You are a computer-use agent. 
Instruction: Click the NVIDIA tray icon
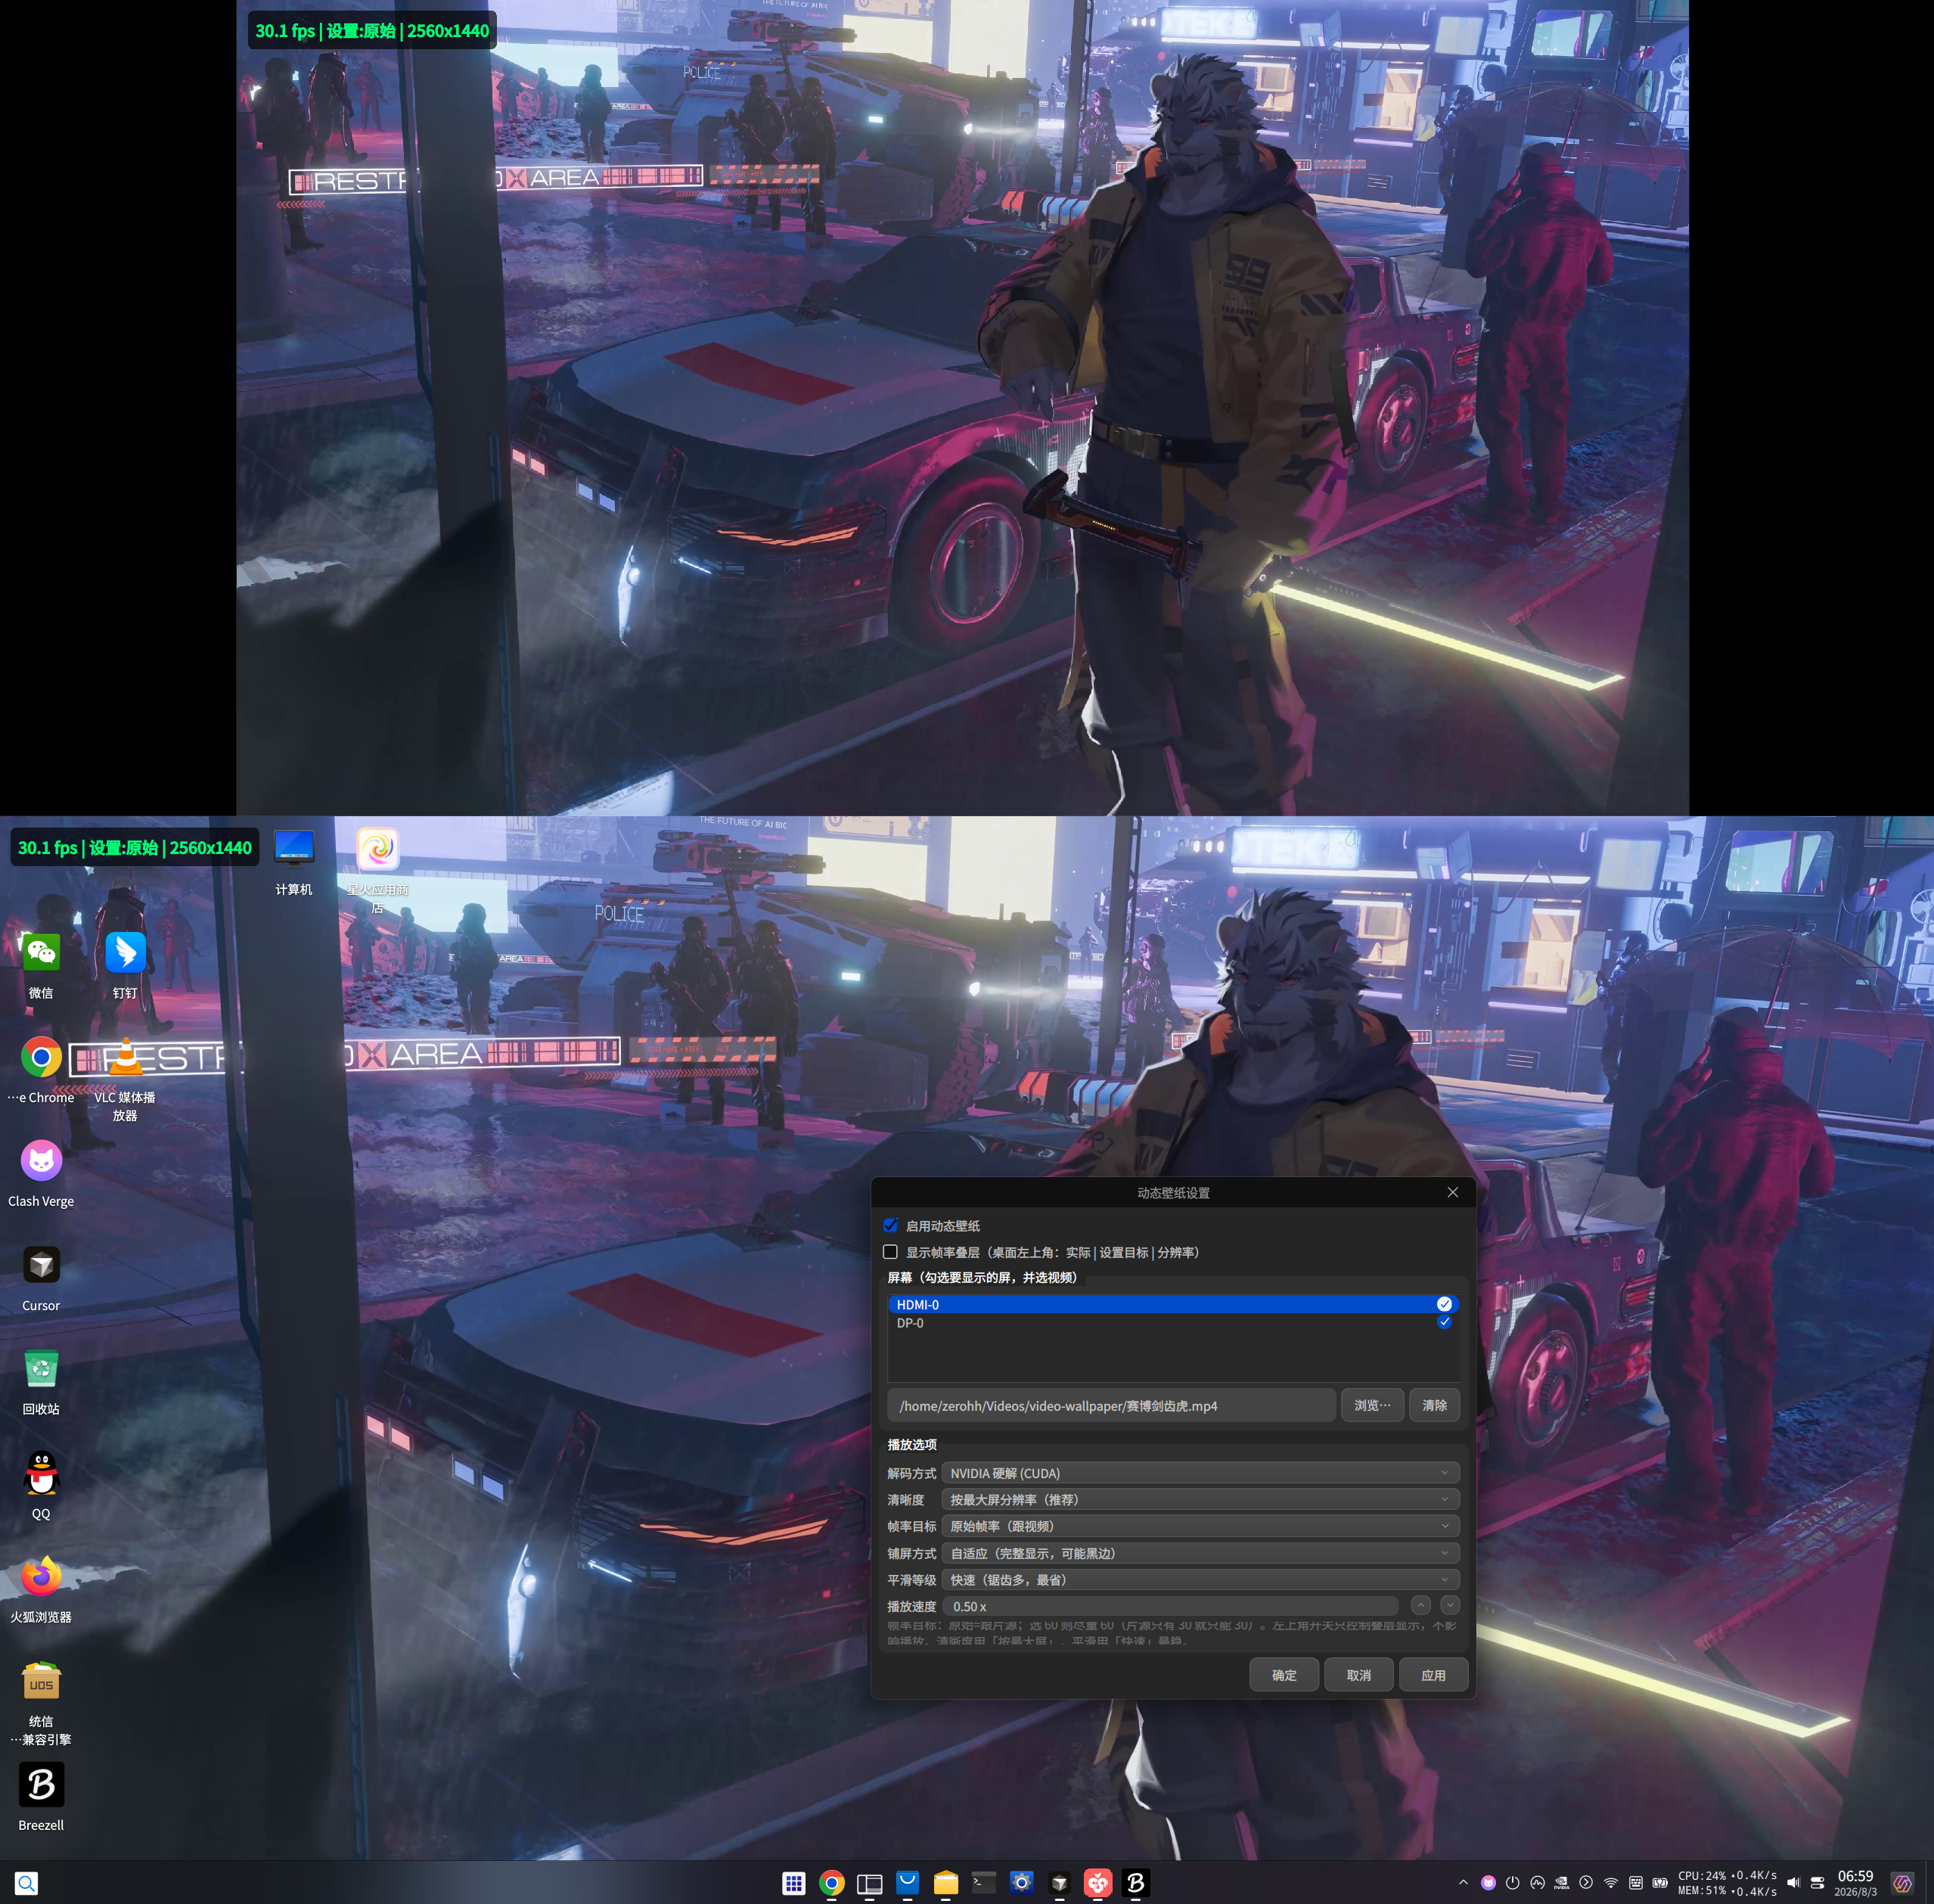pyautogui.click(x=1561, y=1883)
